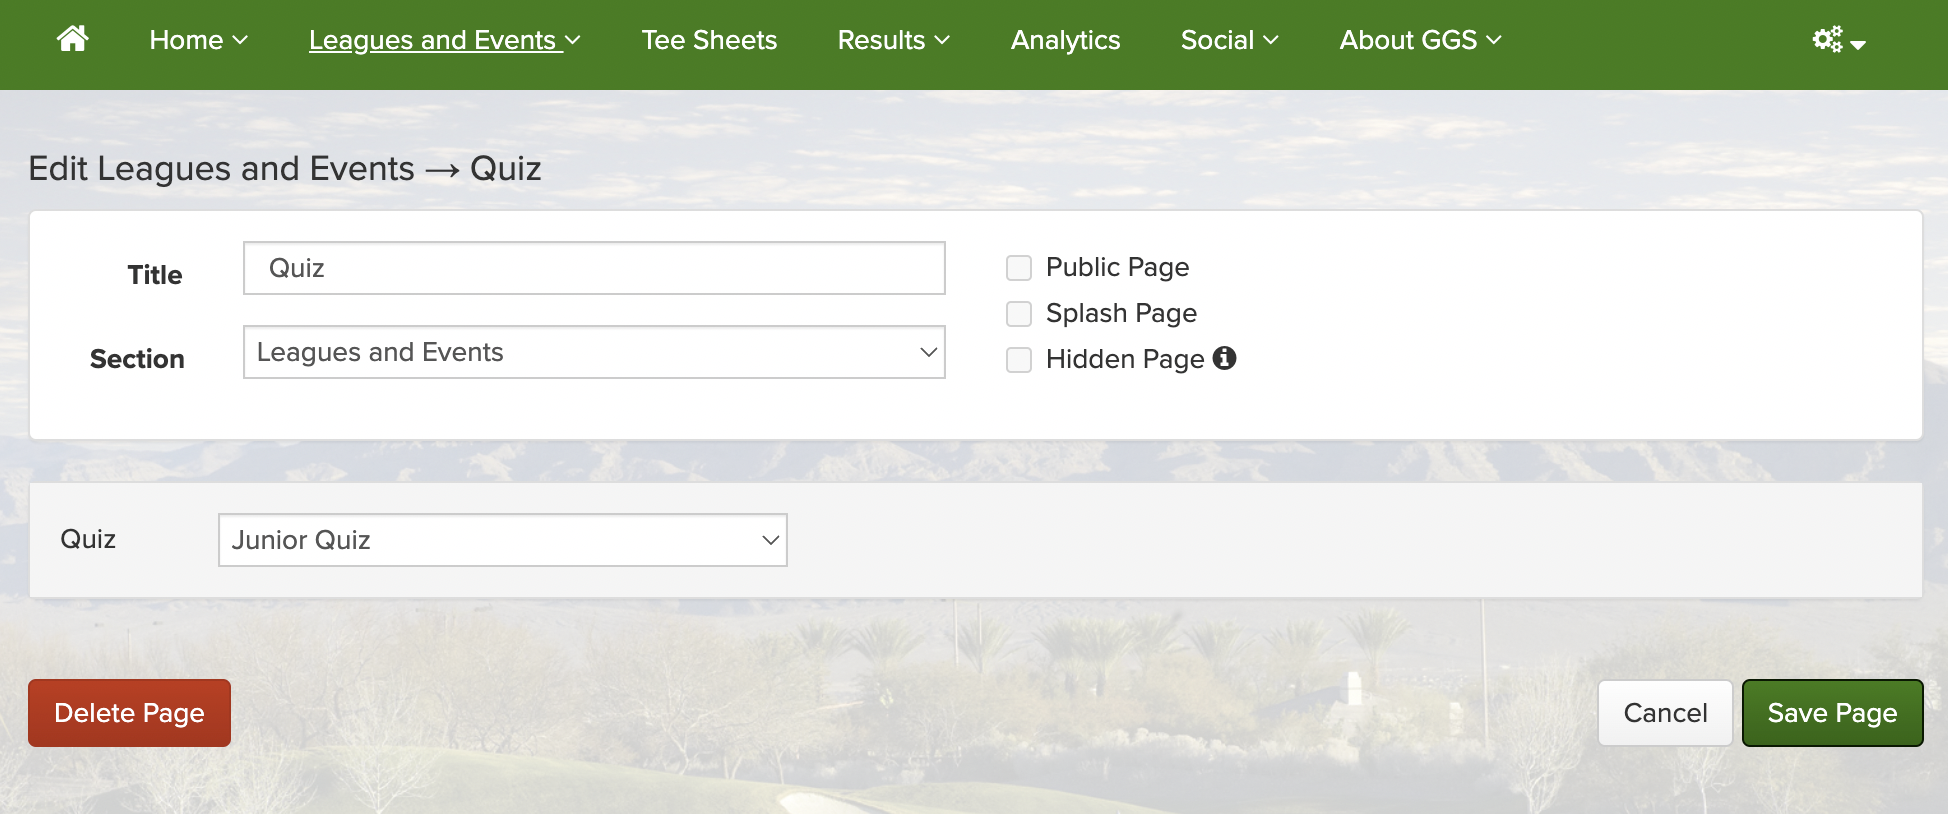Open the settings gears menu
Screen dimensions: 1948x814
click(x=1839, y=40)
